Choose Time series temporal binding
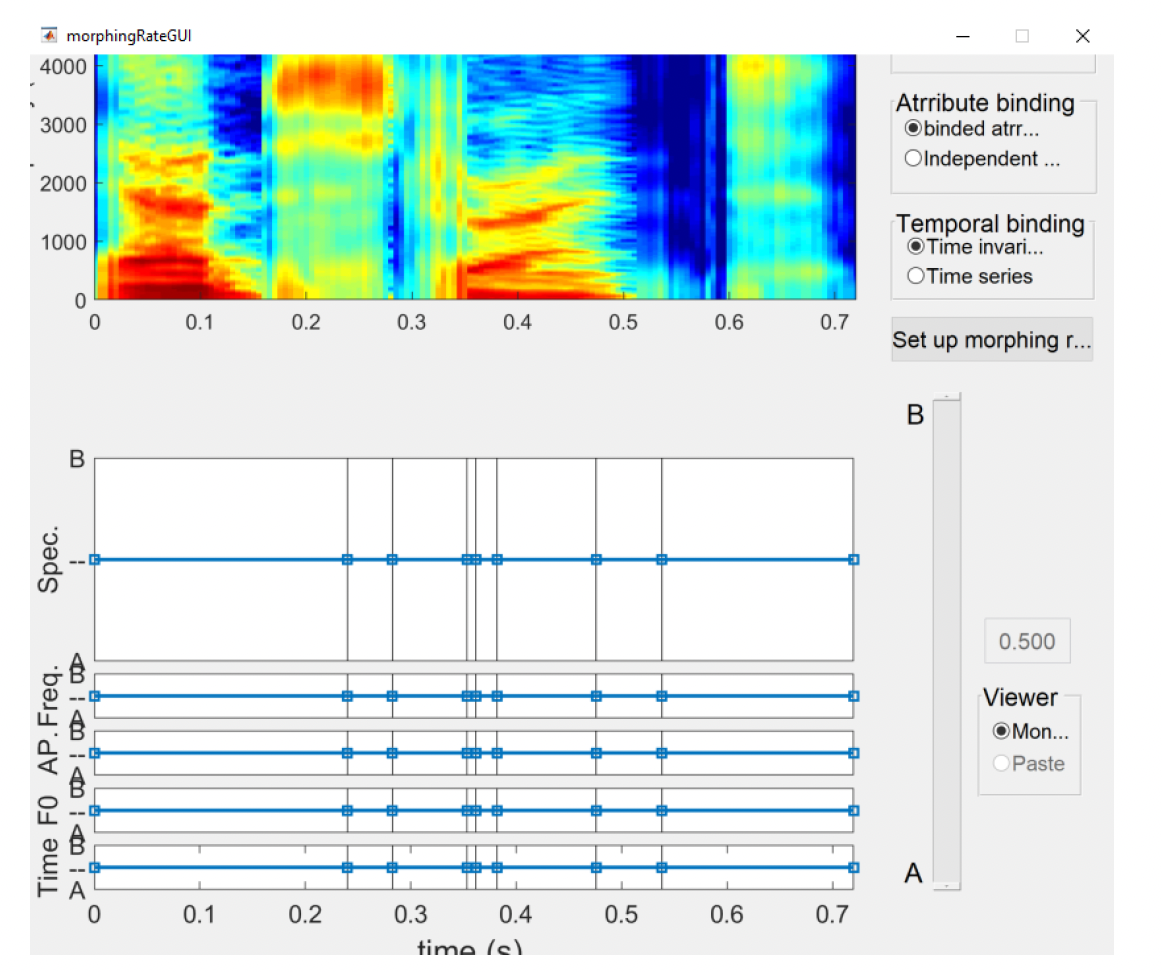 (x=970, y=277)
